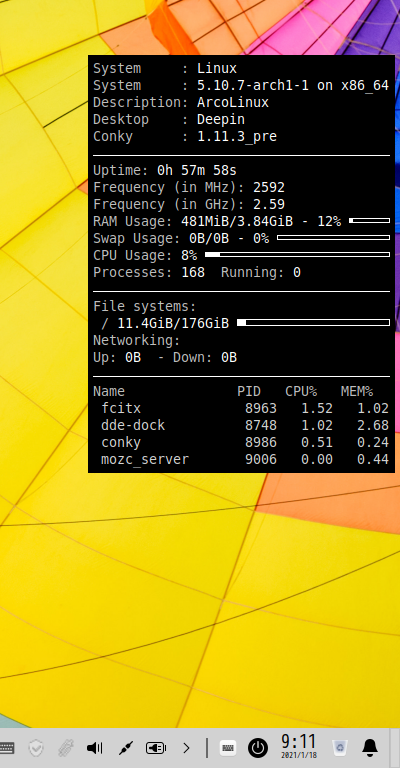Click the show desktop strip at dock end
The width and height of the screenshot is (400, 768).
[x=395, y=748]
